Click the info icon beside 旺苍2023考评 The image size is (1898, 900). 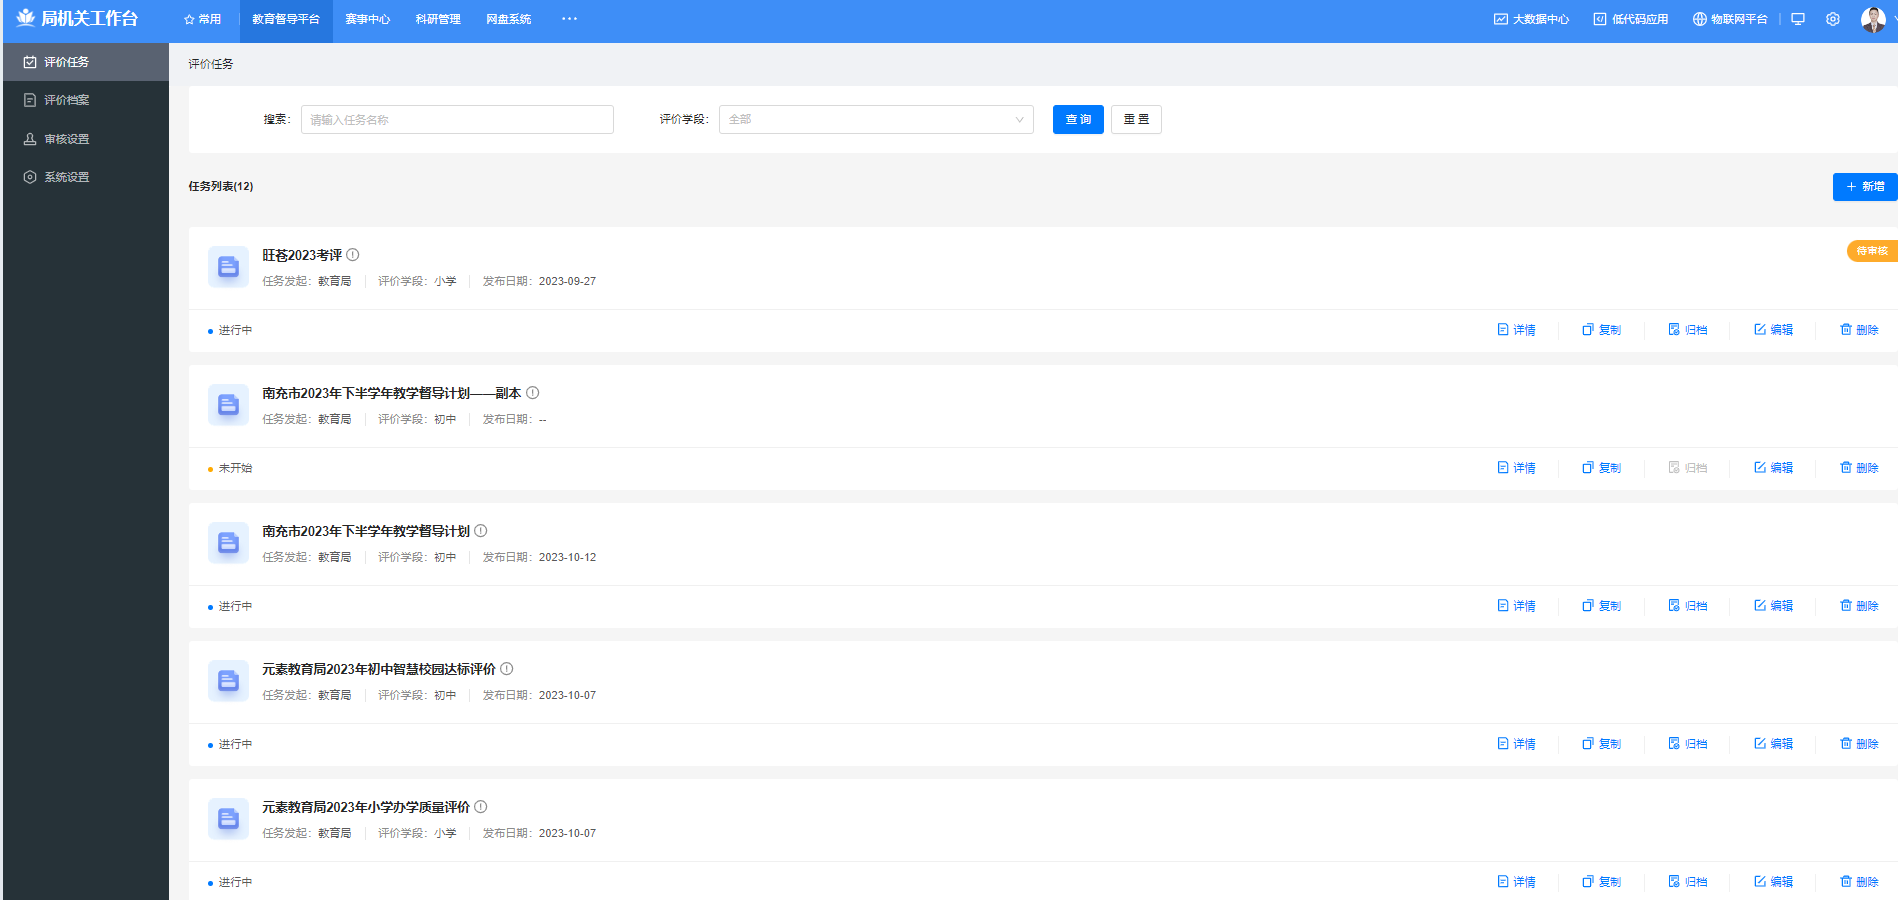coord(353,255)
